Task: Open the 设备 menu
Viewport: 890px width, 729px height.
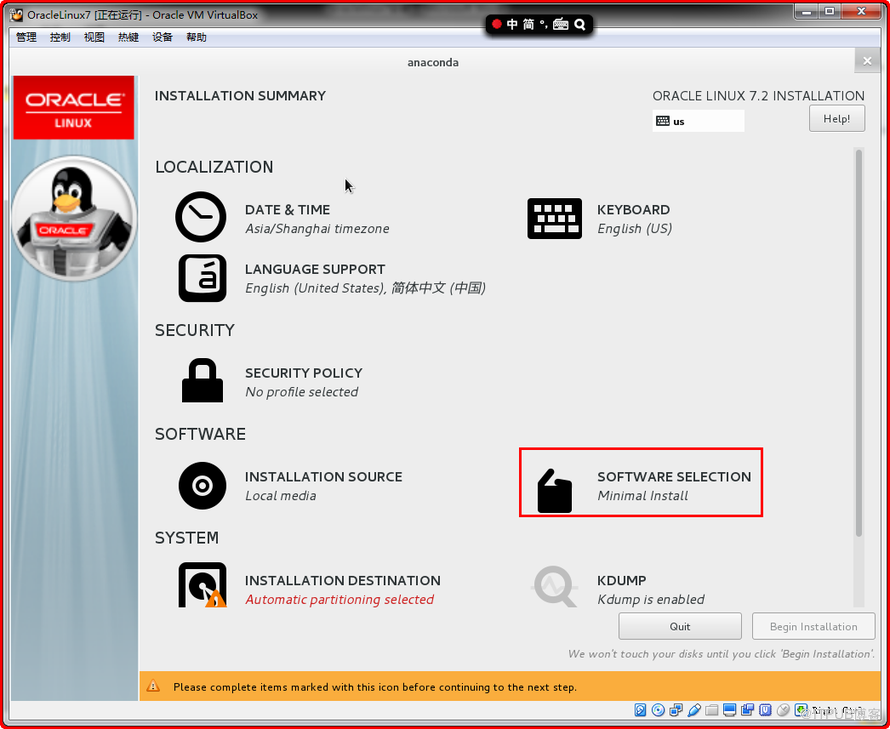Action: [x=162, y=37]
